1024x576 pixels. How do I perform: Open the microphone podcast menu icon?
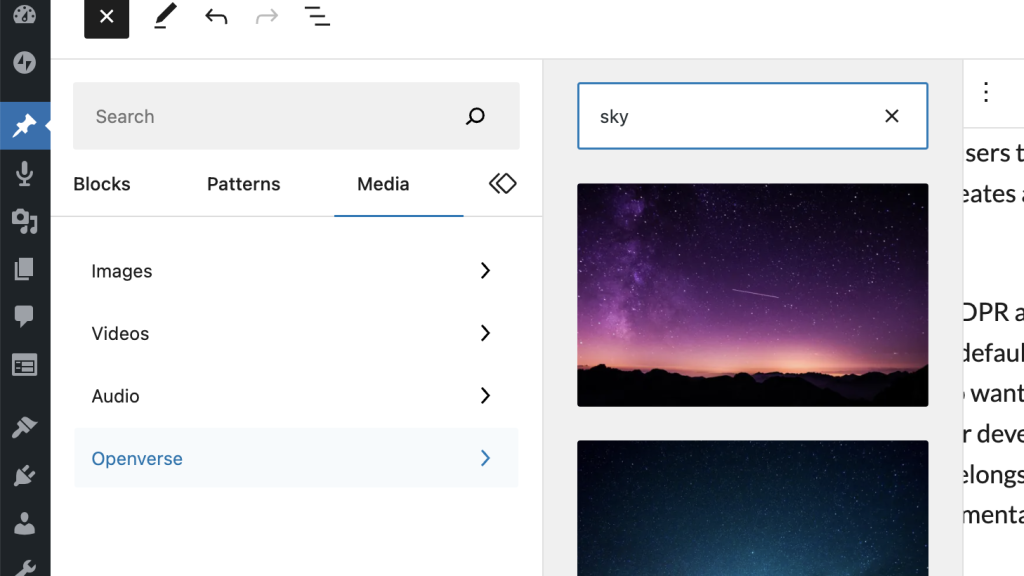[24, 174]
